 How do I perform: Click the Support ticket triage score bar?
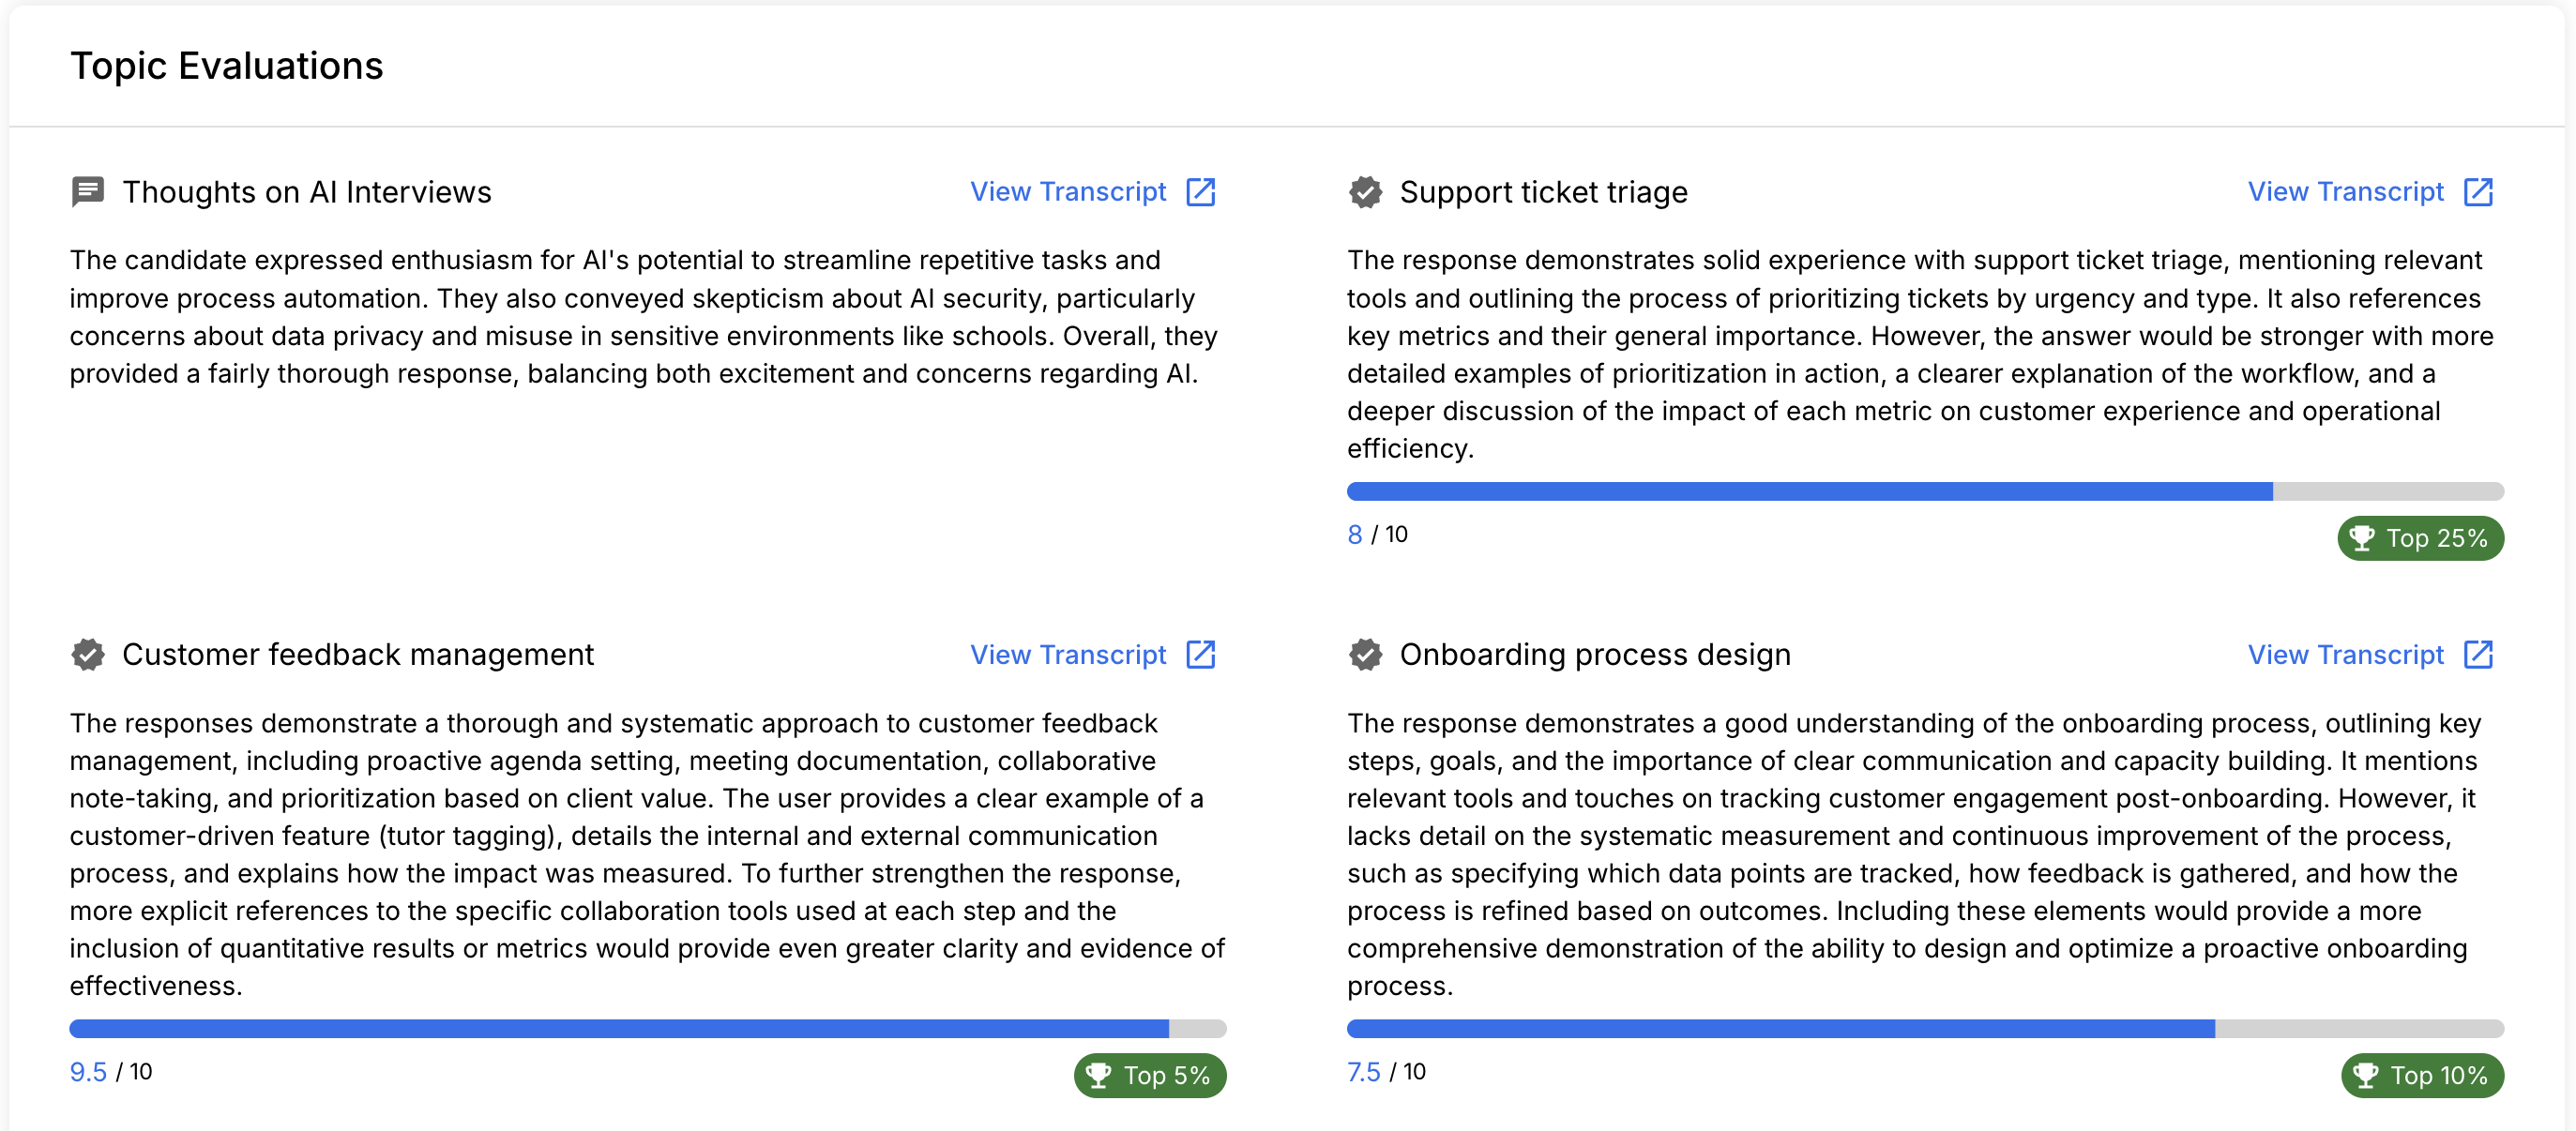[1924, 491]
